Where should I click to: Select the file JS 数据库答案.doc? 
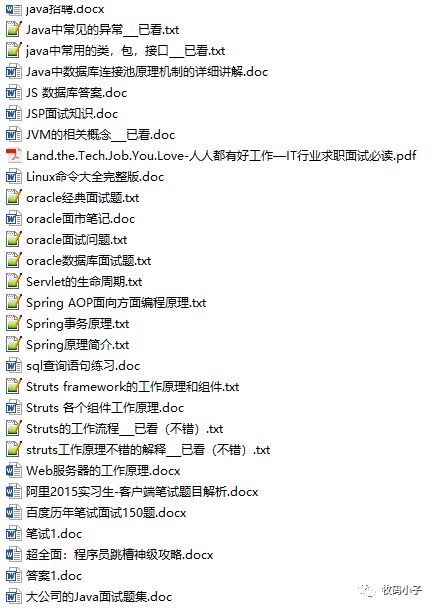pyautogui.click(x=77, y=93)
